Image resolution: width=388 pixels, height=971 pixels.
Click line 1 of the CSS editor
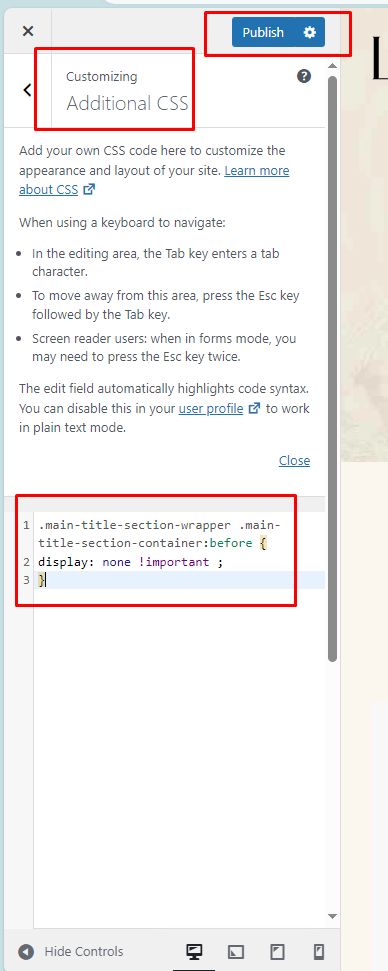pyautogui.click(x=161, y=534)
